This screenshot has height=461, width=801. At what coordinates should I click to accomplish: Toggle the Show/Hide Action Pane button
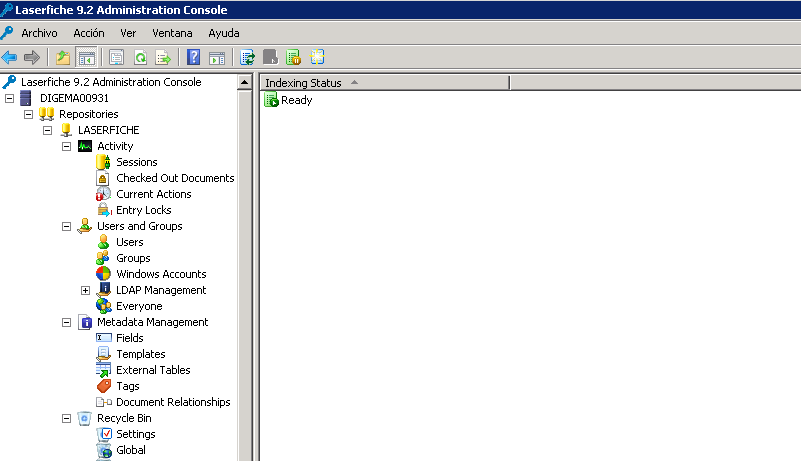217,57
